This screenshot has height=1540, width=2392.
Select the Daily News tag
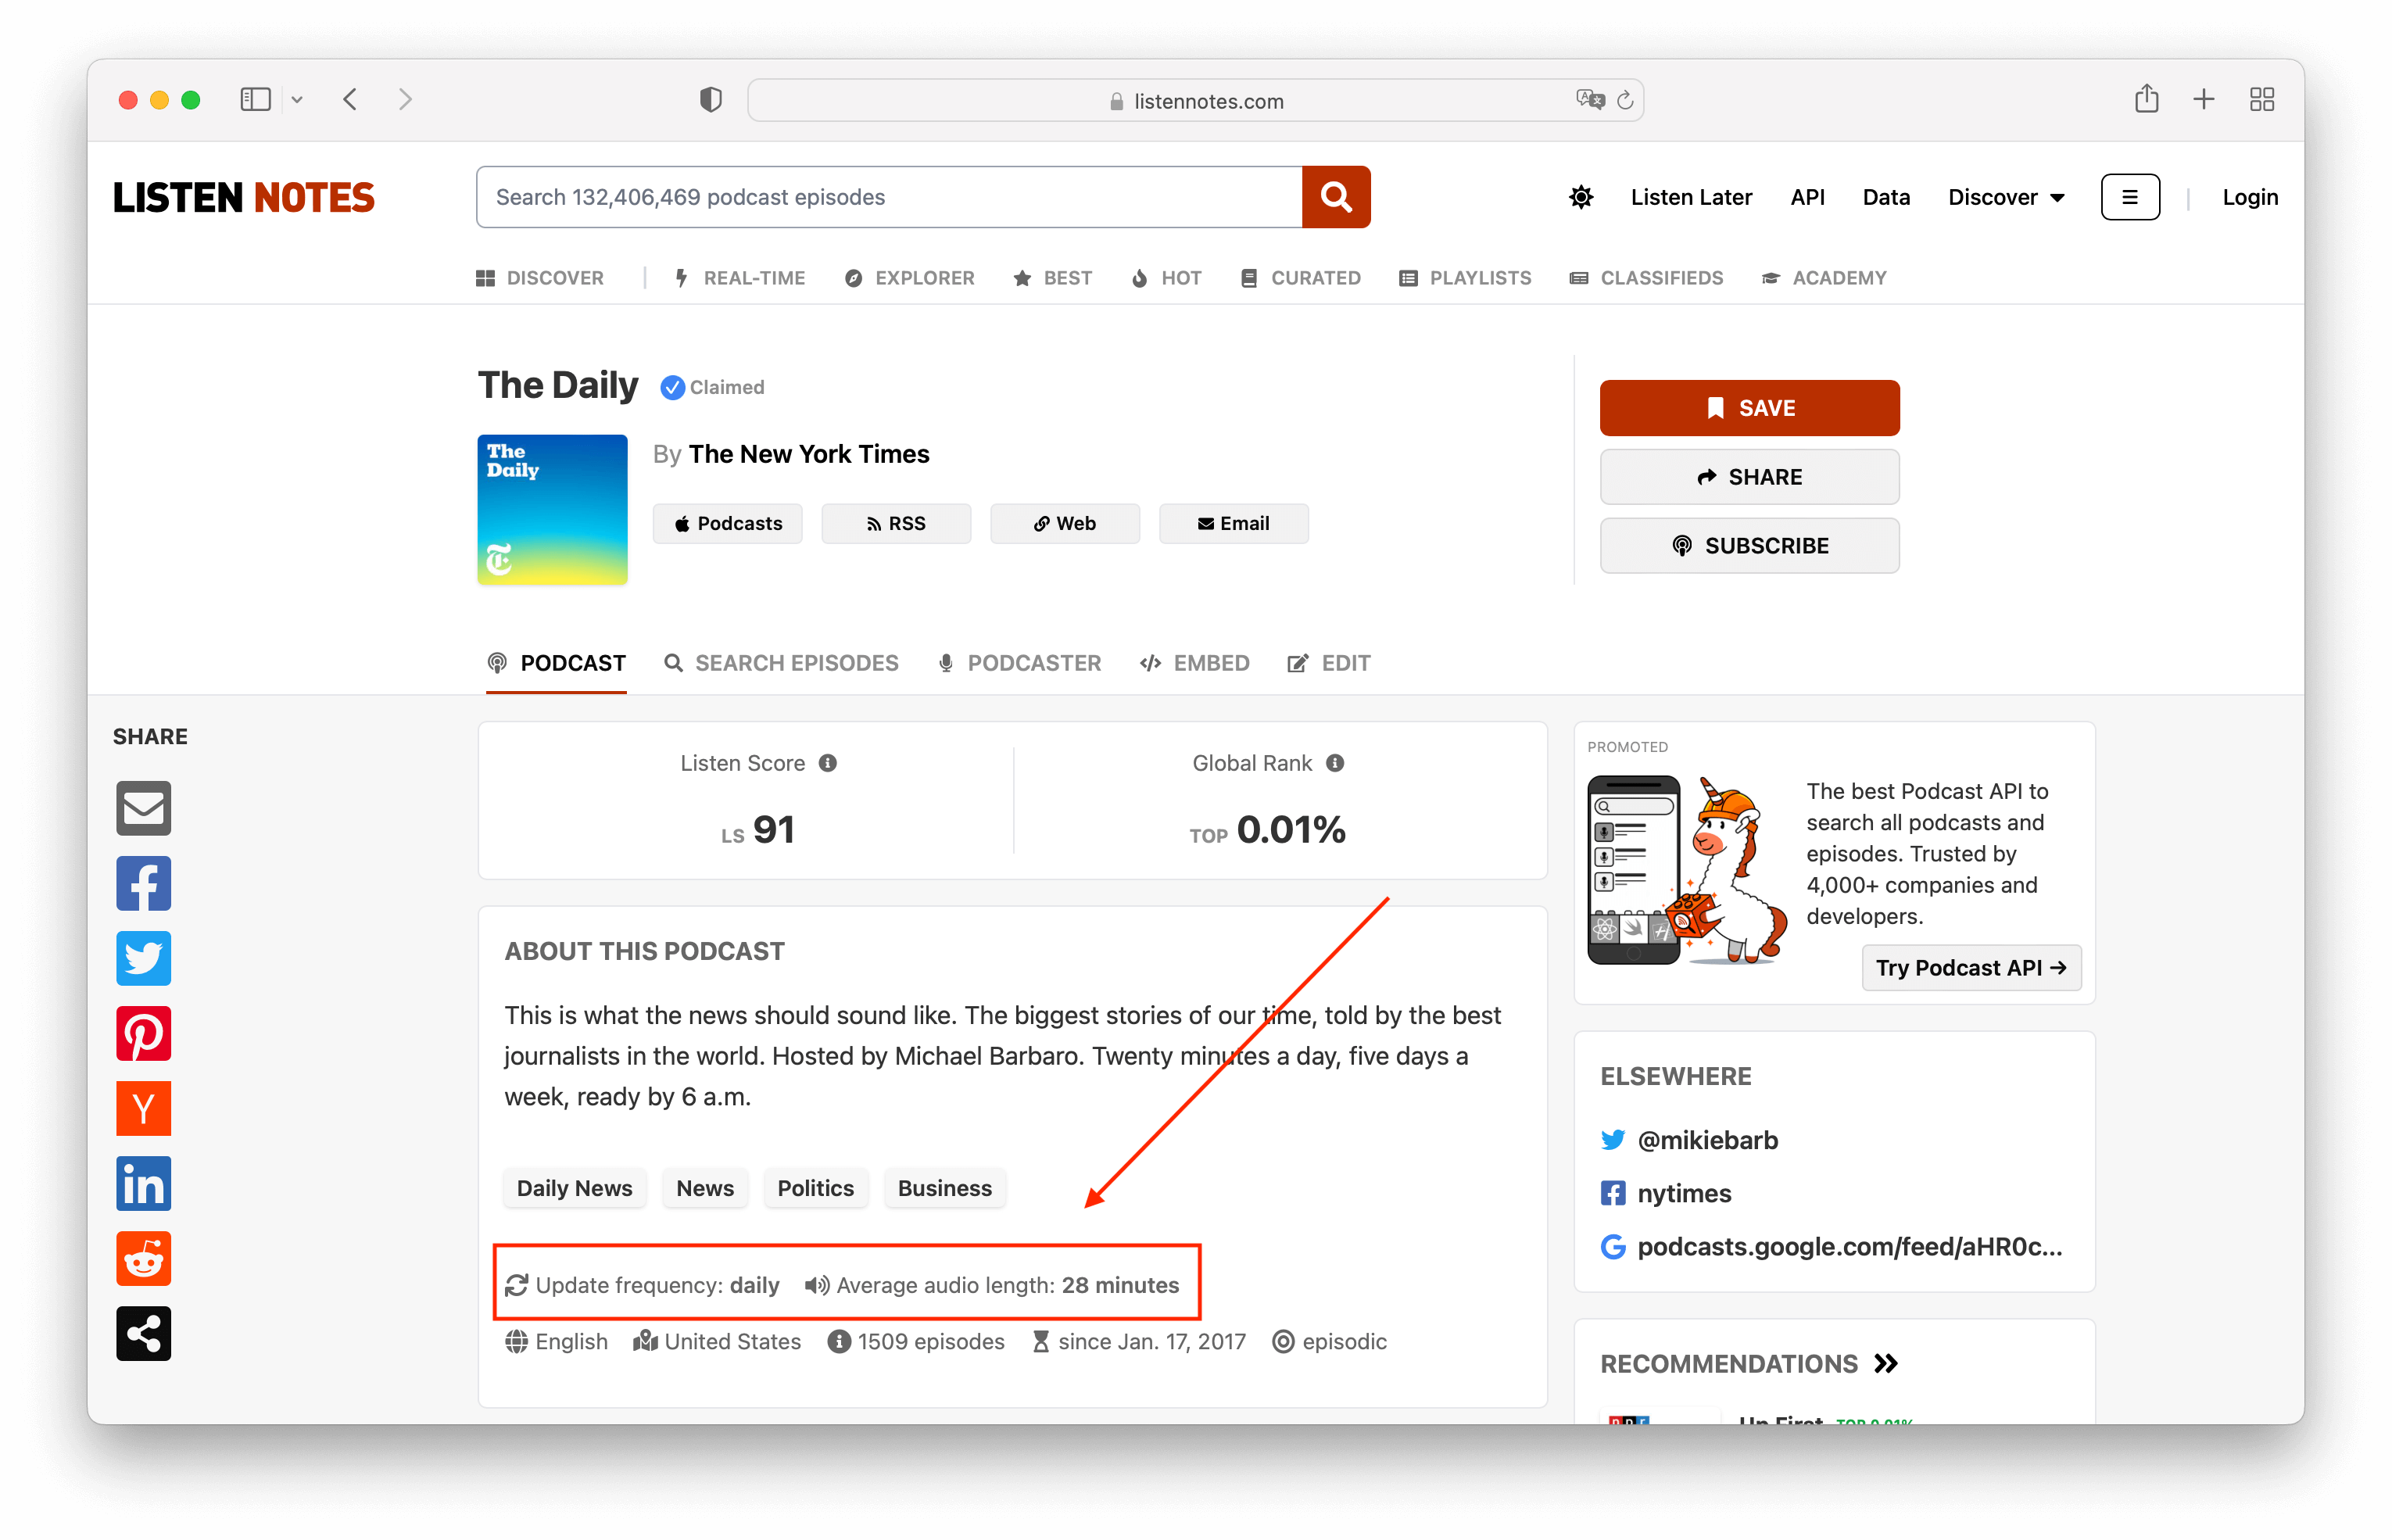pyautogui.click(x=575, y=1188)
